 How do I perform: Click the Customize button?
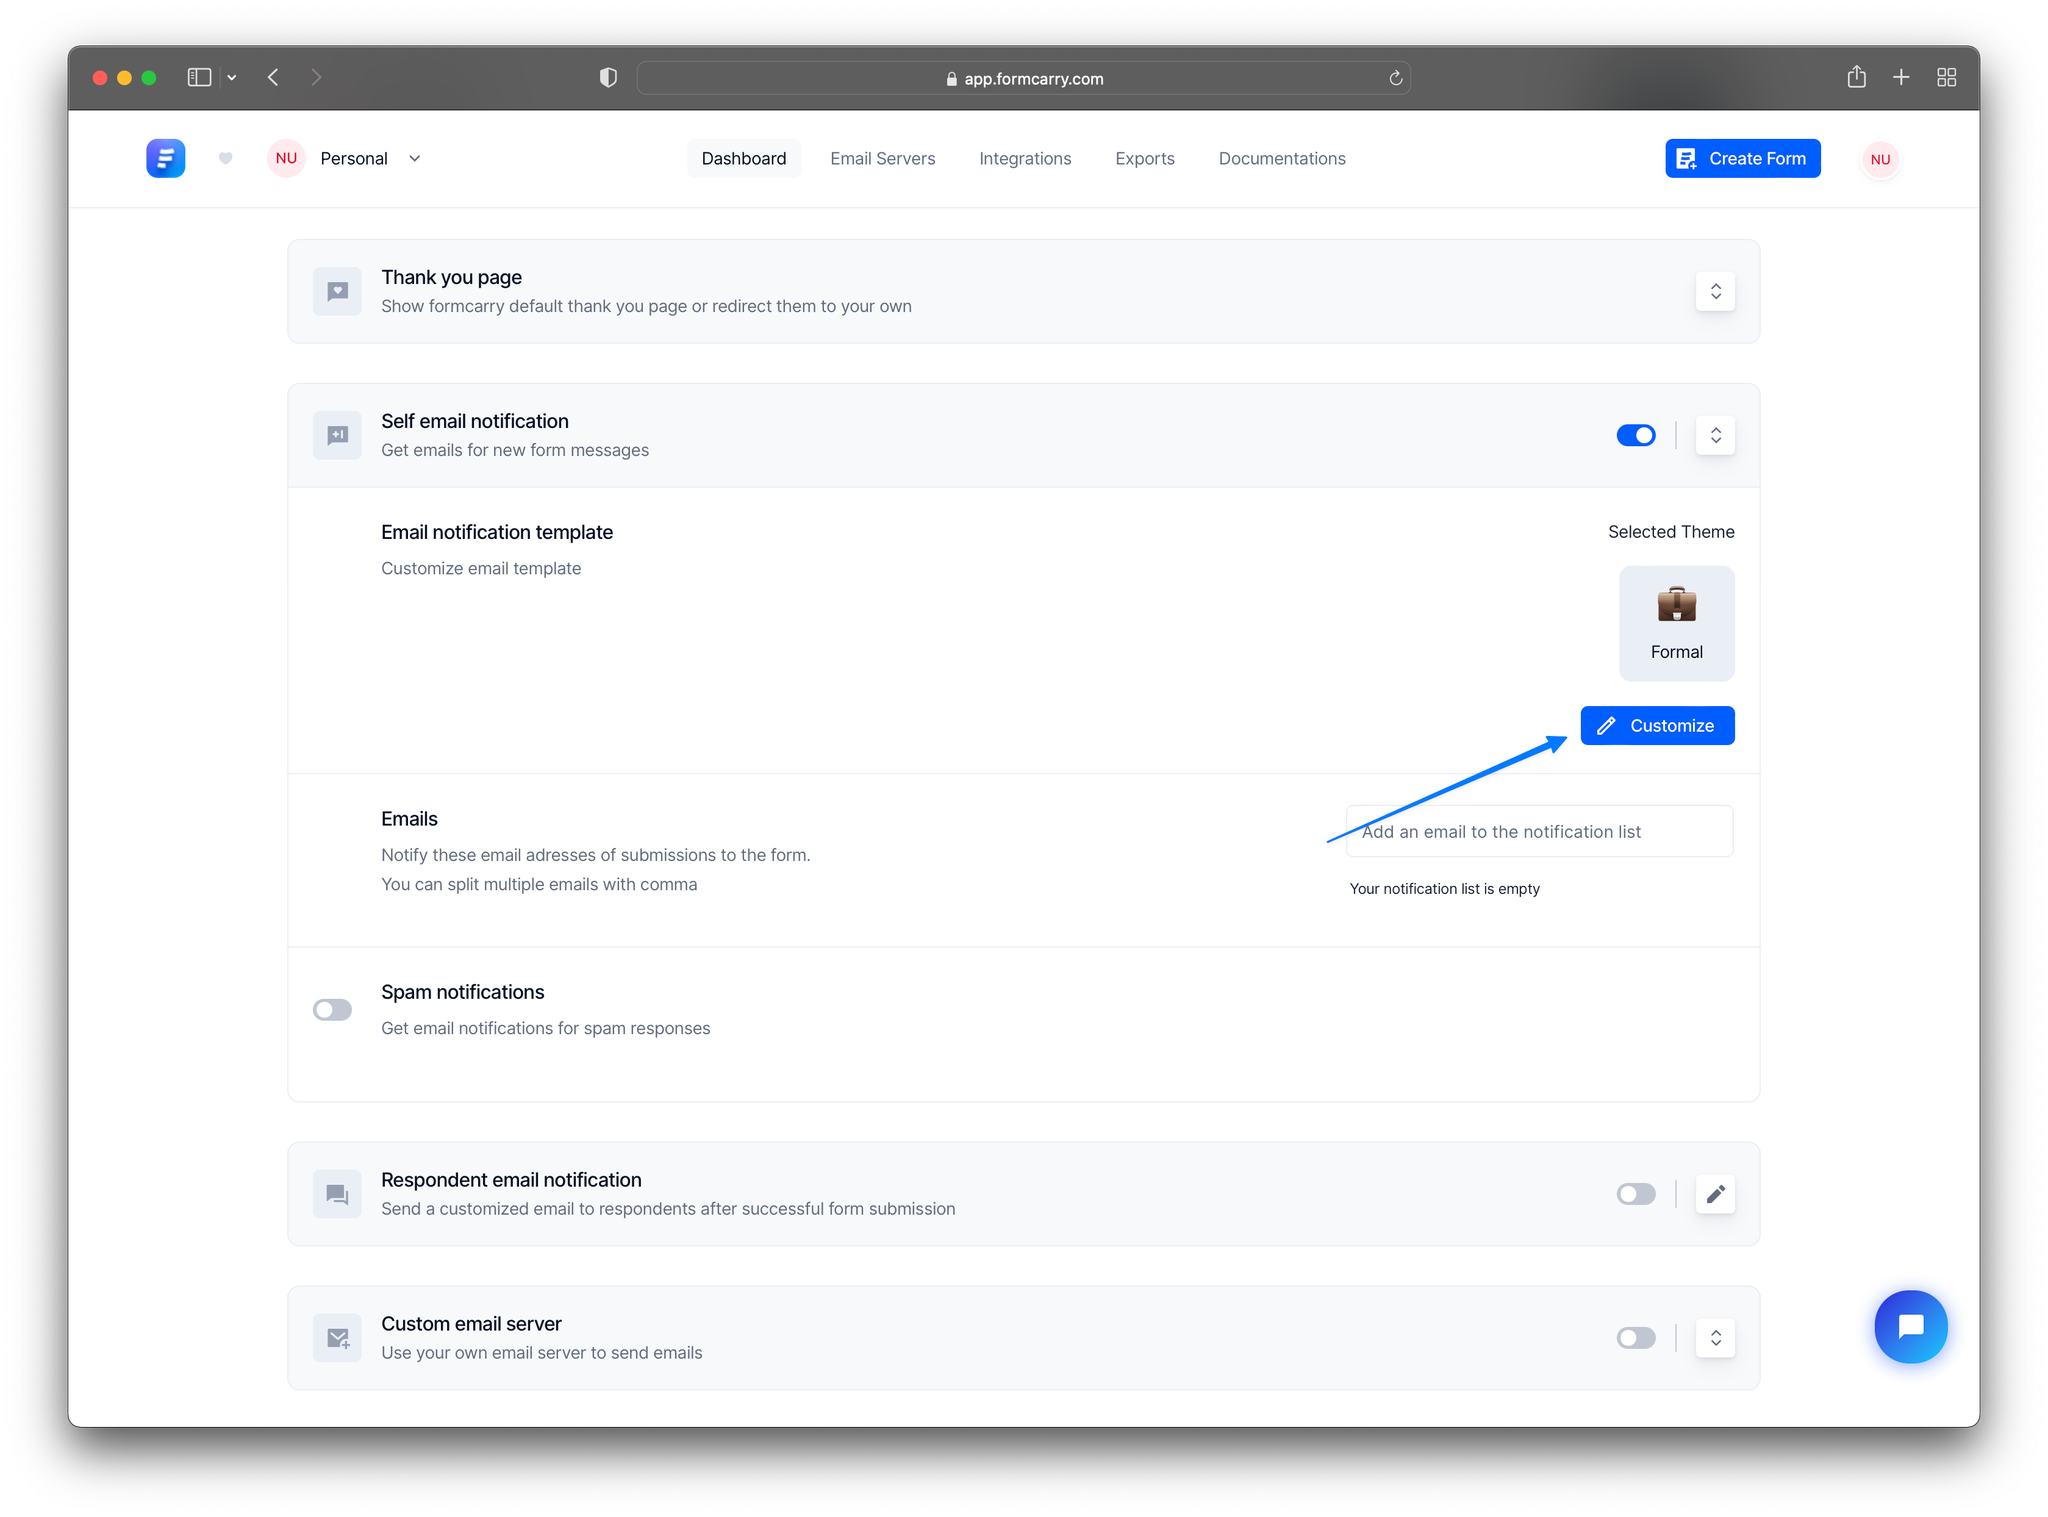[x=1657, y=725]
